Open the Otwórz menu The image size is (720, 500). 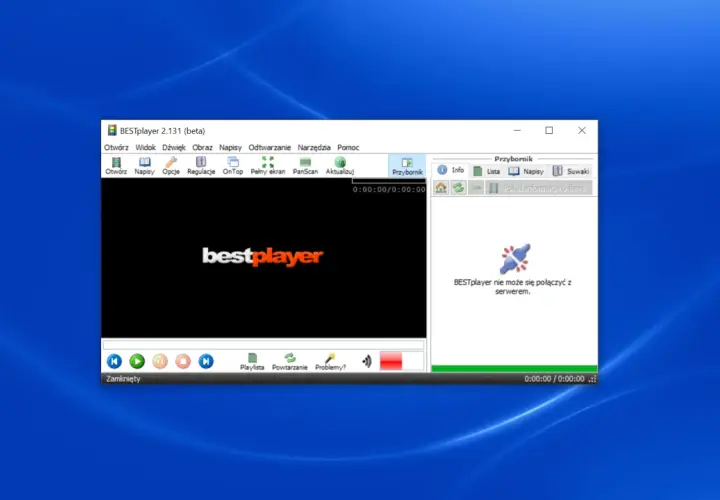[x=116, y=147]
